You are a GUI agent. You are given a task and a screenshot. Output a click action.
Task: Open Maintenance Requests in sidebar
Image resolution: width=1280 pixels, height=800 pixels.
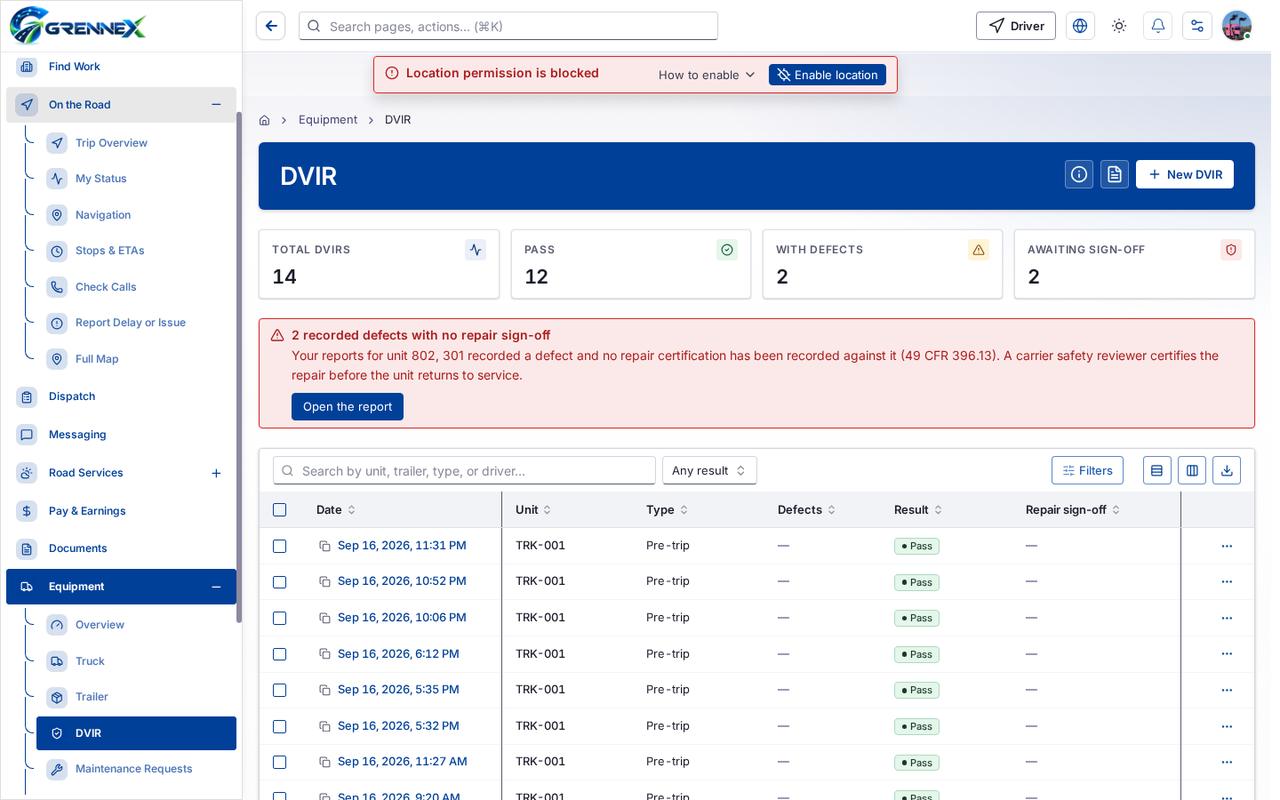click(134, 769)
